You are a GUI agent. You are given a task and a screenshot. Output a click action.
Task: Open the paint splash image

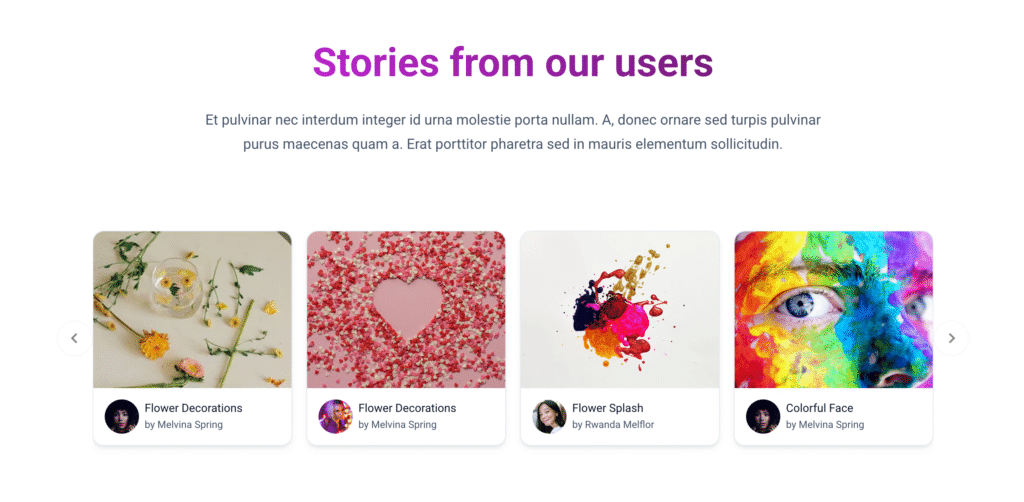pos(620,310)
